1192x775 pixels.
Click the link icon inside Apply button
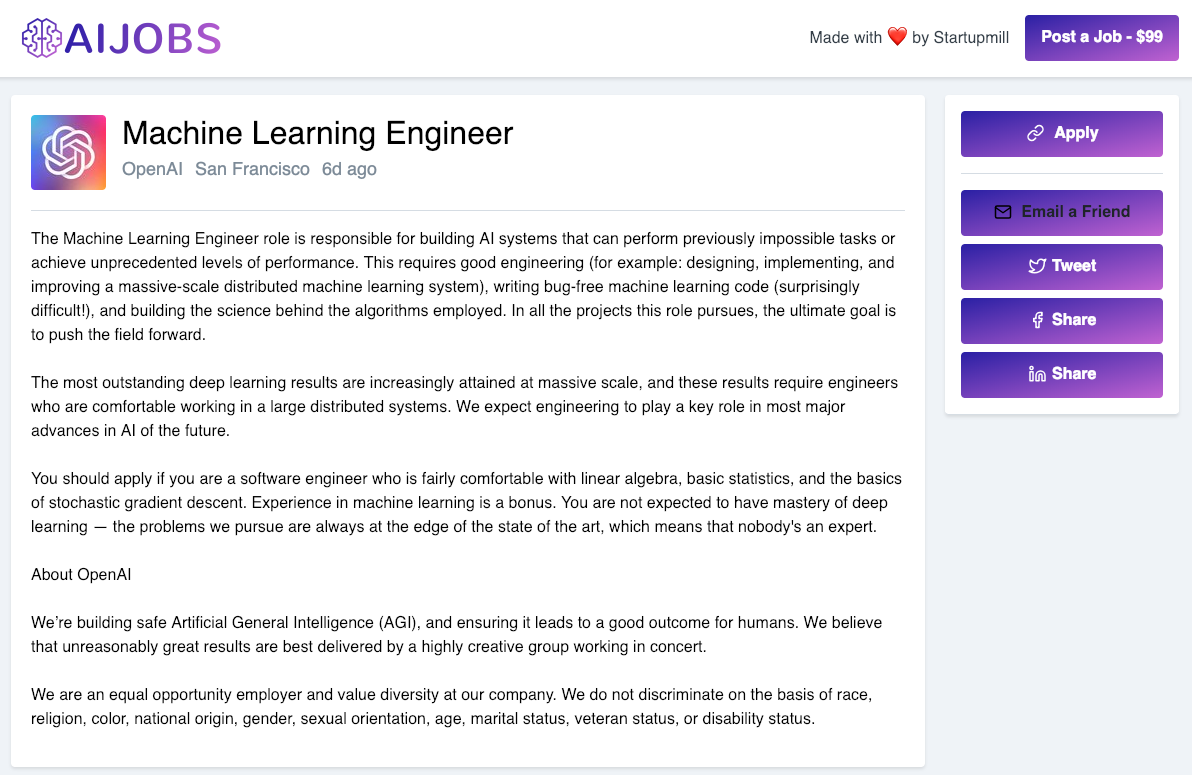(x=1035, y=133)
